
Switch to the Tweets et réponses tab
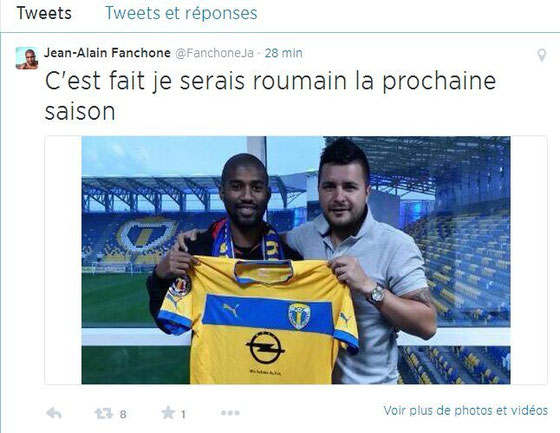181,14
